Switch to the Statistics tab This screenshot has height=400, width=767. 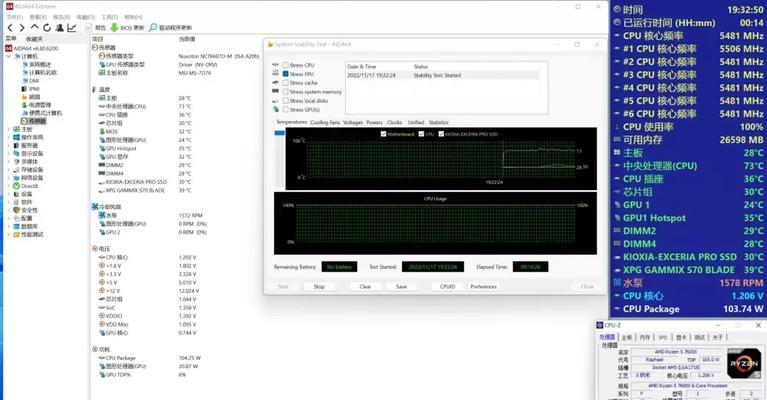pos(439,122)
